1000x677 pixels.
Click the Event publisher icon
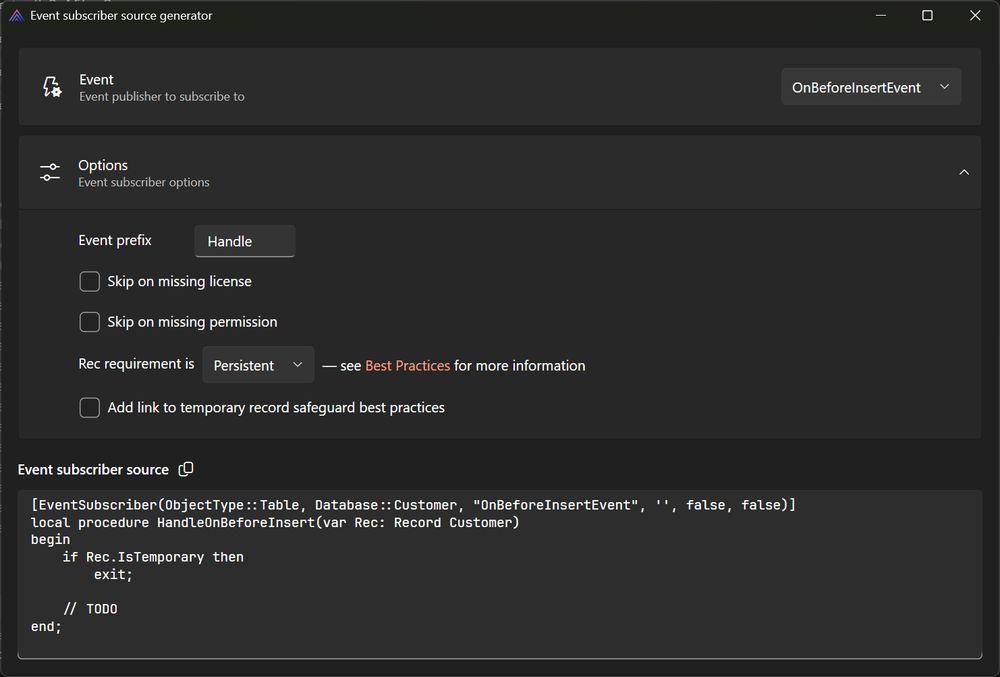tap(52, 87)
